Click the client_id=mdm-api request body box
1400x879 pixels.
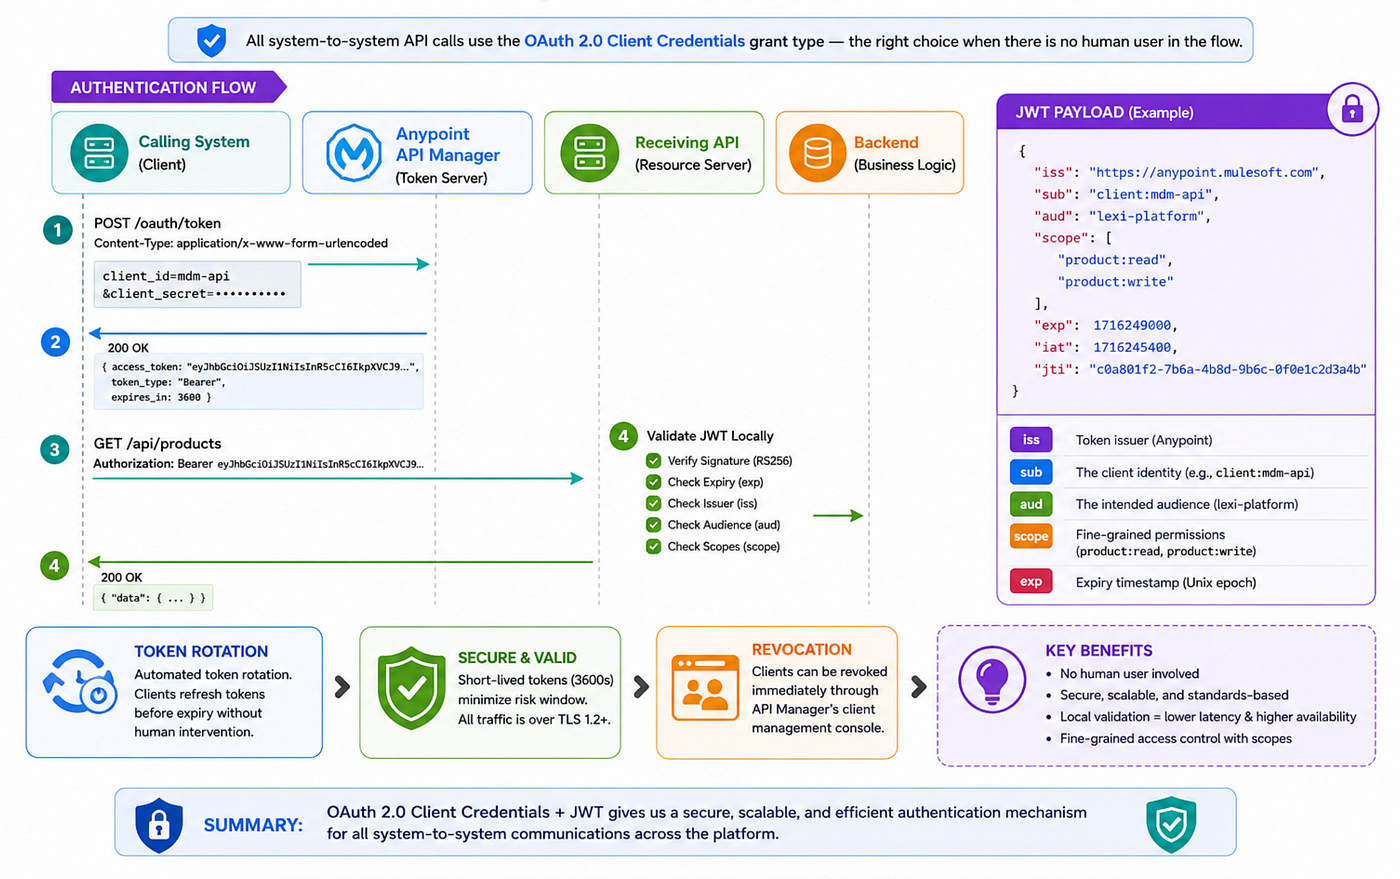pyautogui.click(x=197, y=284)
